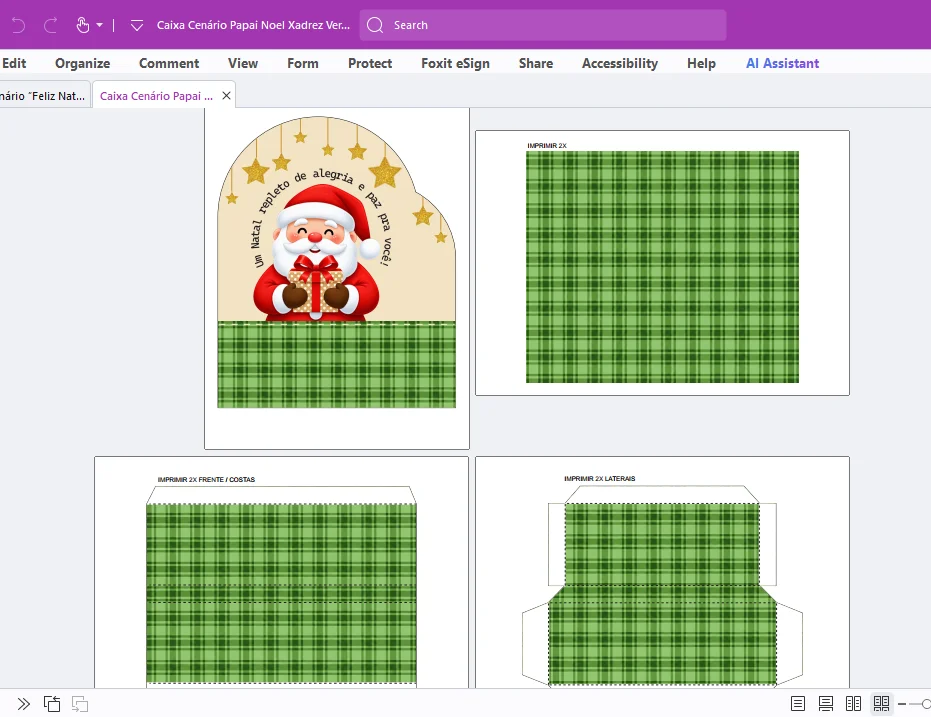Open the Hand tool dropdown arrow
This screenshot has width=931, height=717.
(x=100, y=25)
